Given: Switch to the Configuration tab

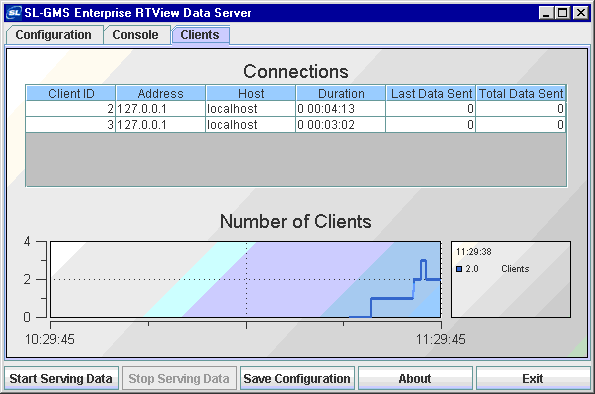Looking at the screenshot, I should 54,35.
